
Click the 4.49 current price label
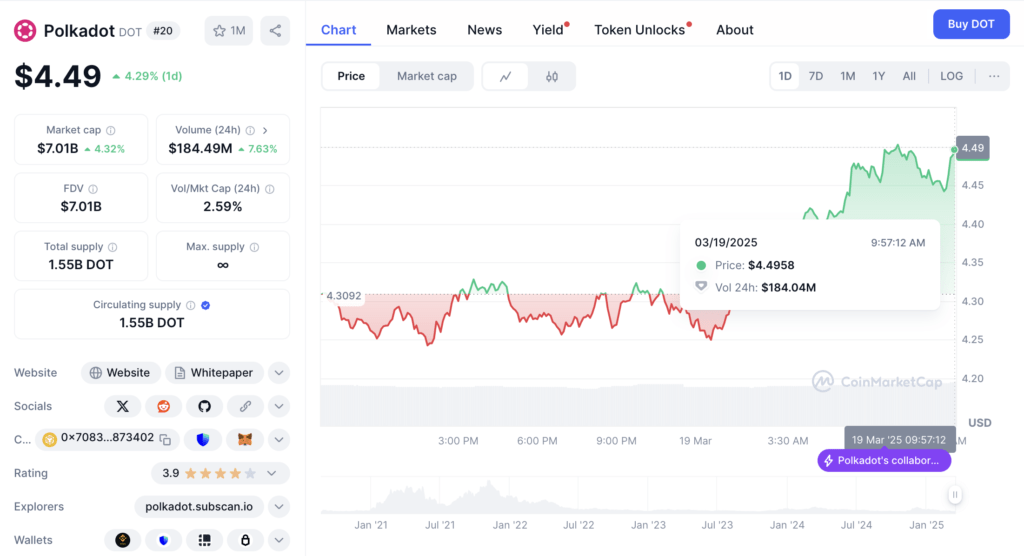pos(972,148)
